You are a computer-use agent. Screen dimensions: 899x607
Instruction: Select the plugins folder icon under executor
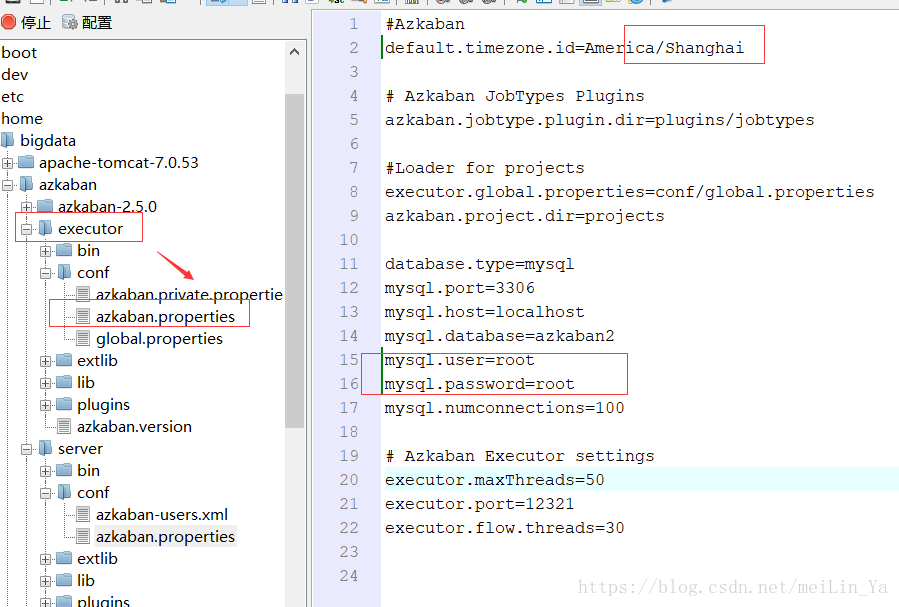click(x=64, y=404)
